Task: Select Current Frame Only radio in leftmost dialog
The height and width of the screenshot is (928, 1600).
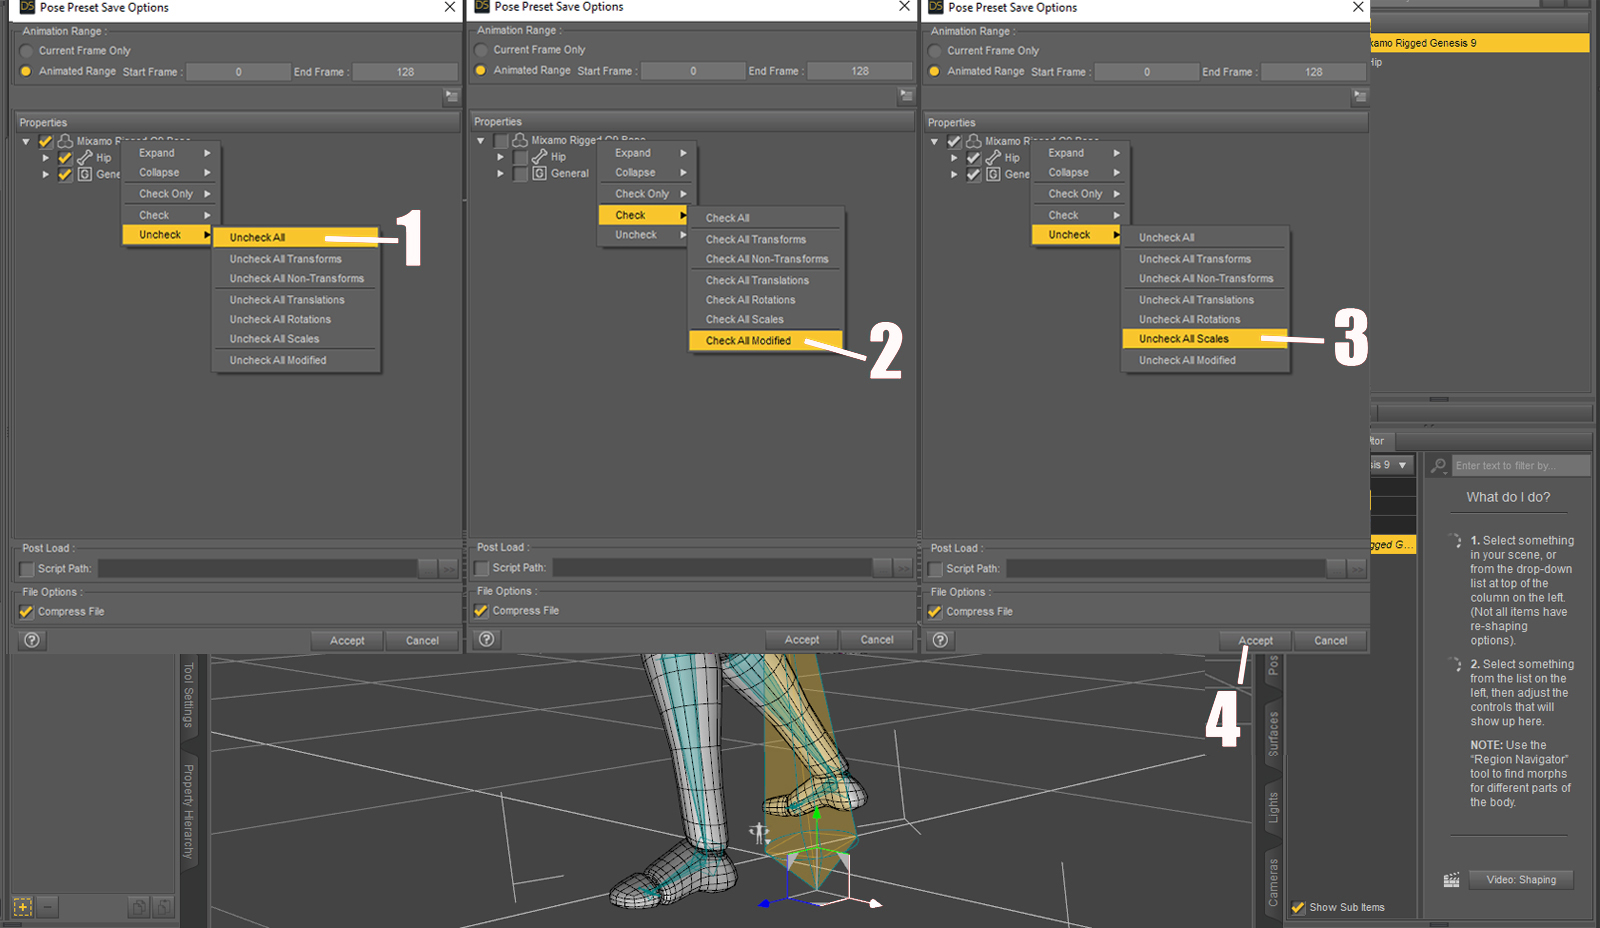Action: [26, 51]
